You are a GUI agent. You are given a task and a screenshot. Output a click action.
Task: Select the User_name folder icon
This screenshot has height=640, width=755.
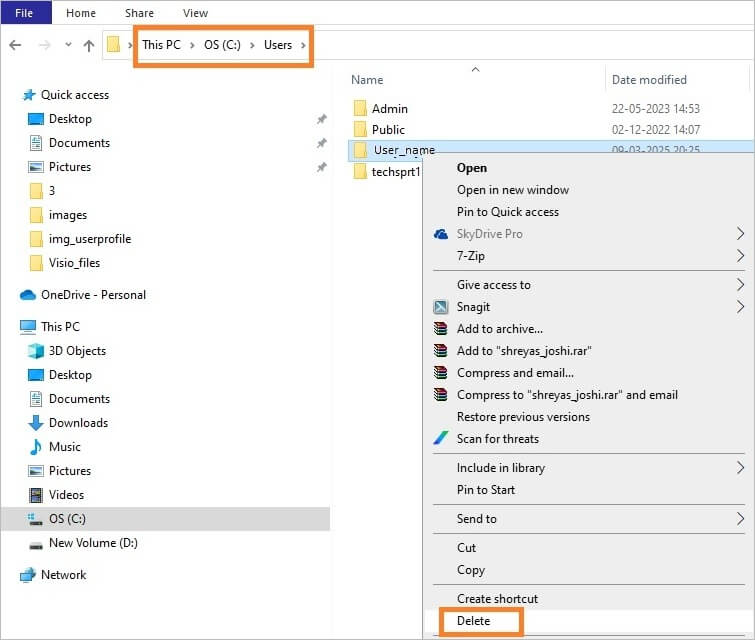pyautogui.click(x=360, y=150)
